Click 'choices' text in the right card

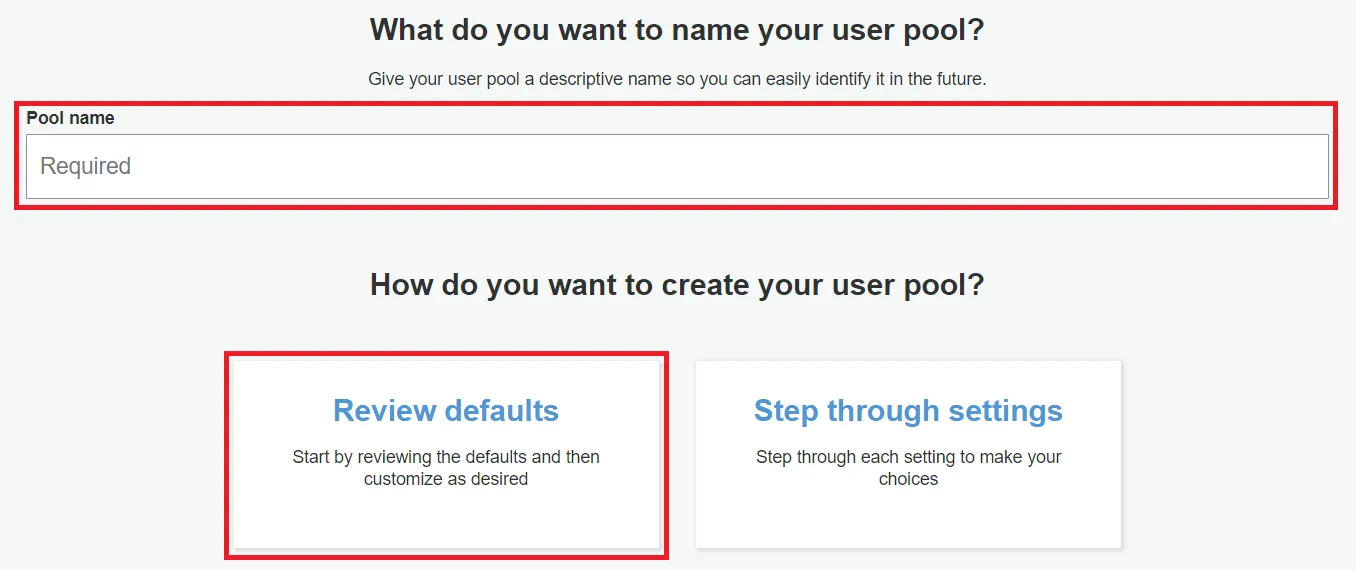[x=908, y=479]
